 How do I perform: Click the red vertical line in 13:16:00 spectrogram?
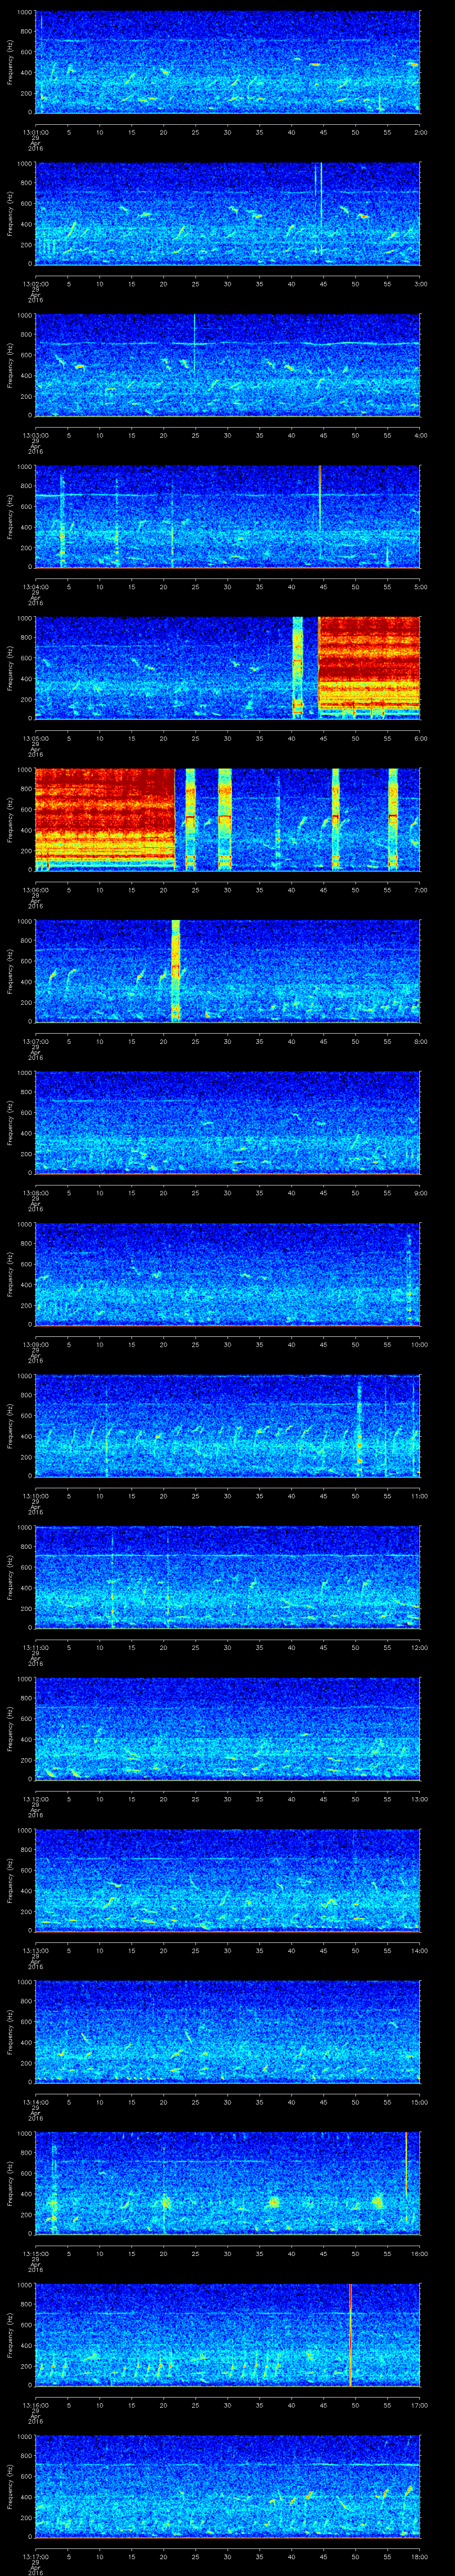[x=350, y=2335]
